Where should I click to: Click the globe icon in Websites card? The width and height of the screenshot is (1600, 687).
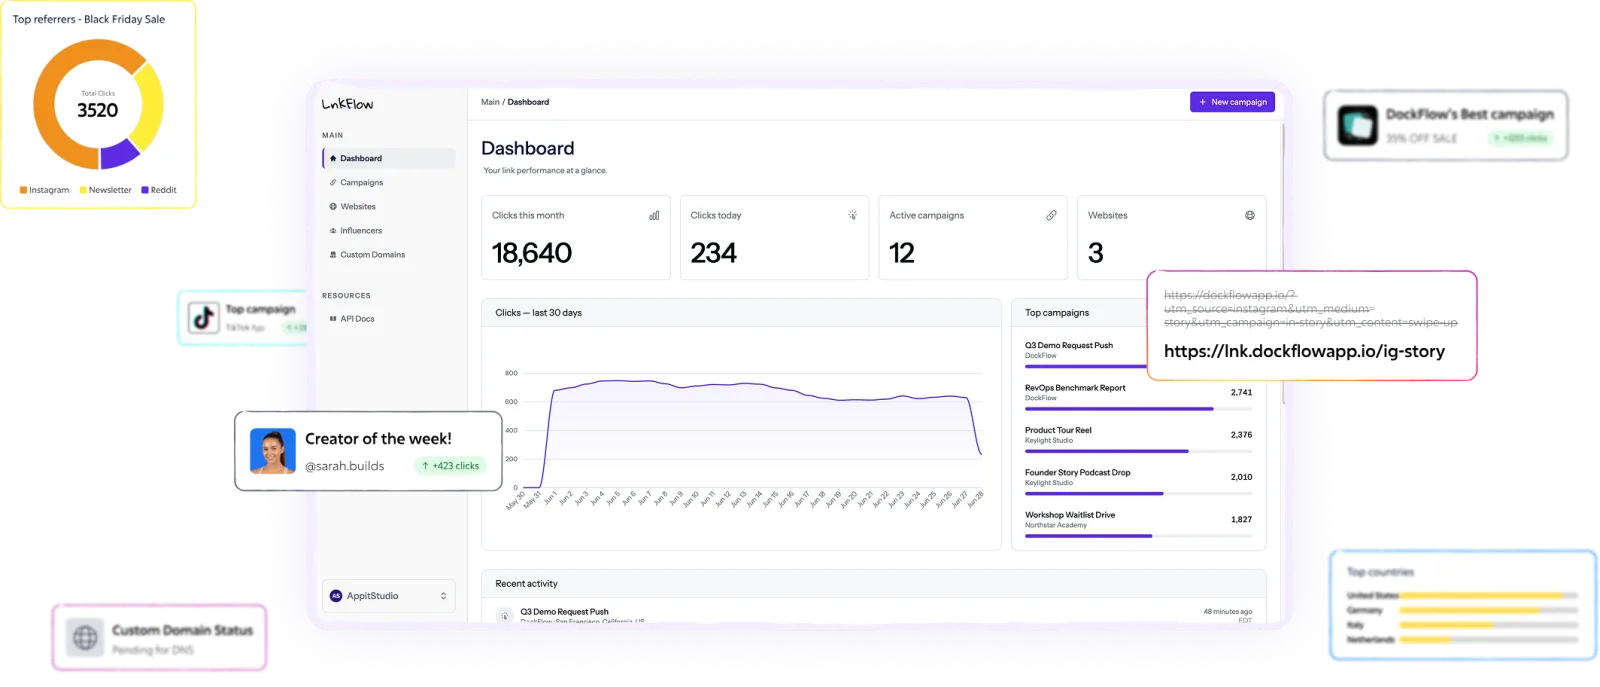pos(1250,215)
